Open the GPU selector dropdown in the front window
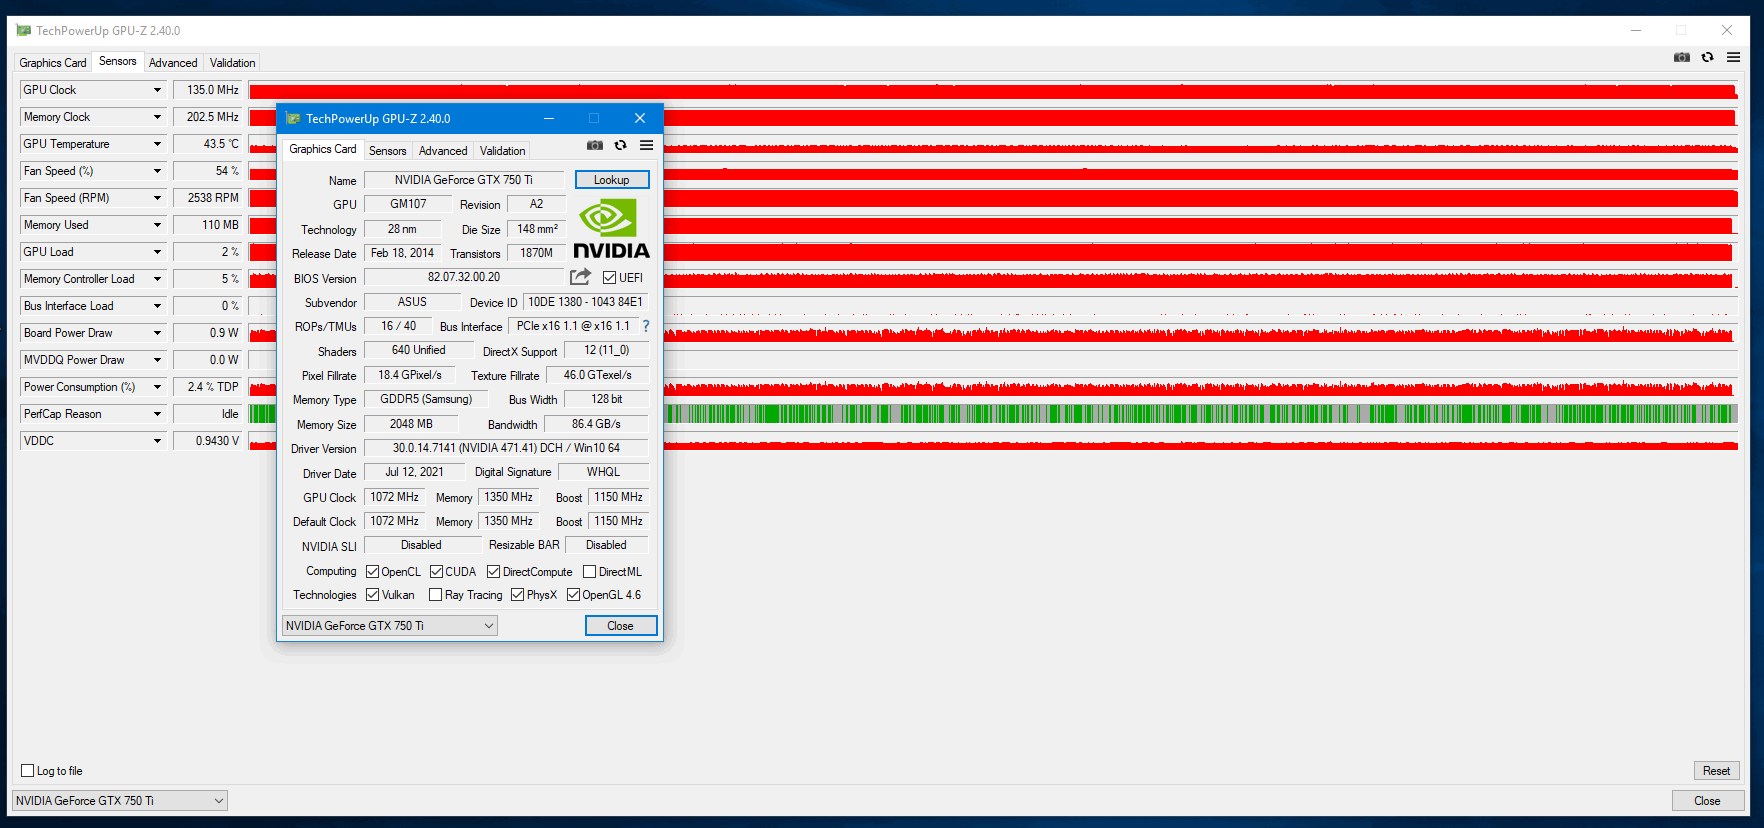The image size is (1764, 828). [390, 626]
